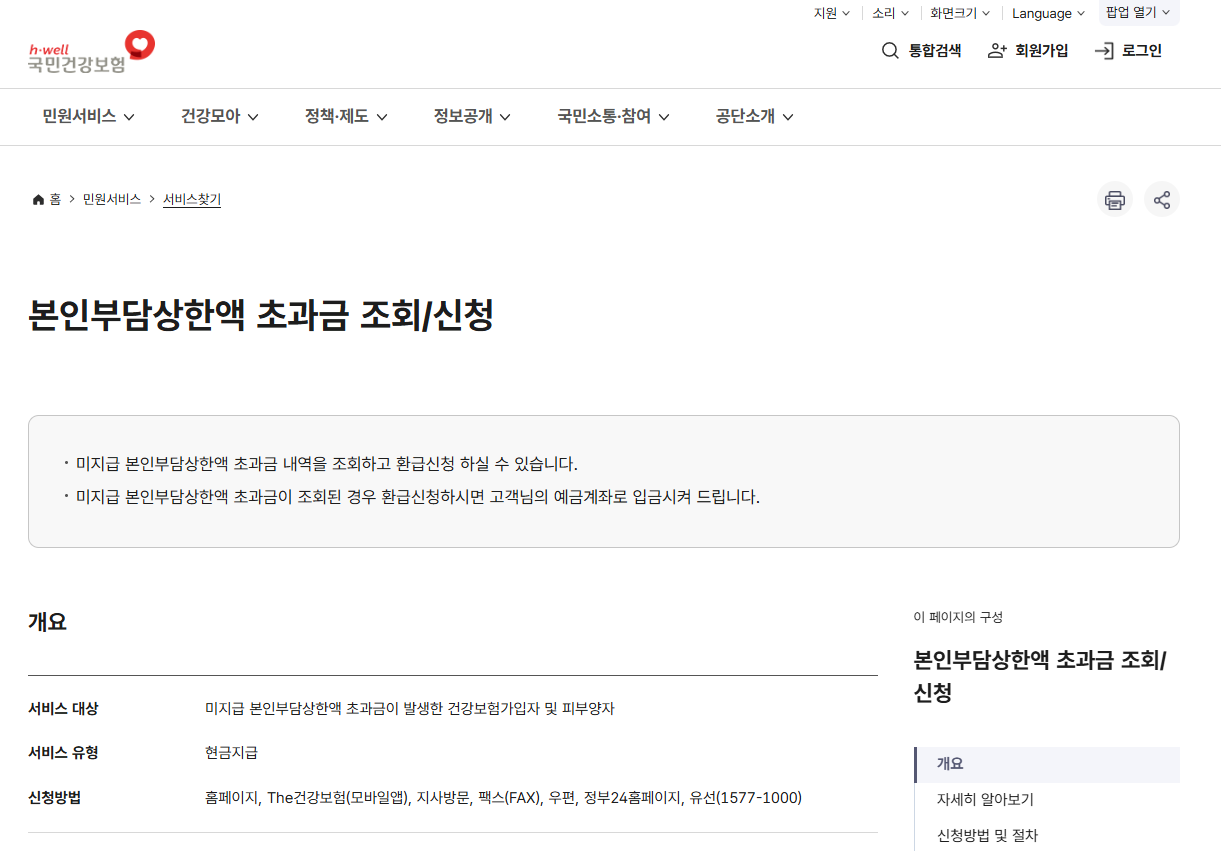This screenshot has height=851, width=1221.
Task: Click the home icon in the breadcrumb
Action: tap(37, 198)
